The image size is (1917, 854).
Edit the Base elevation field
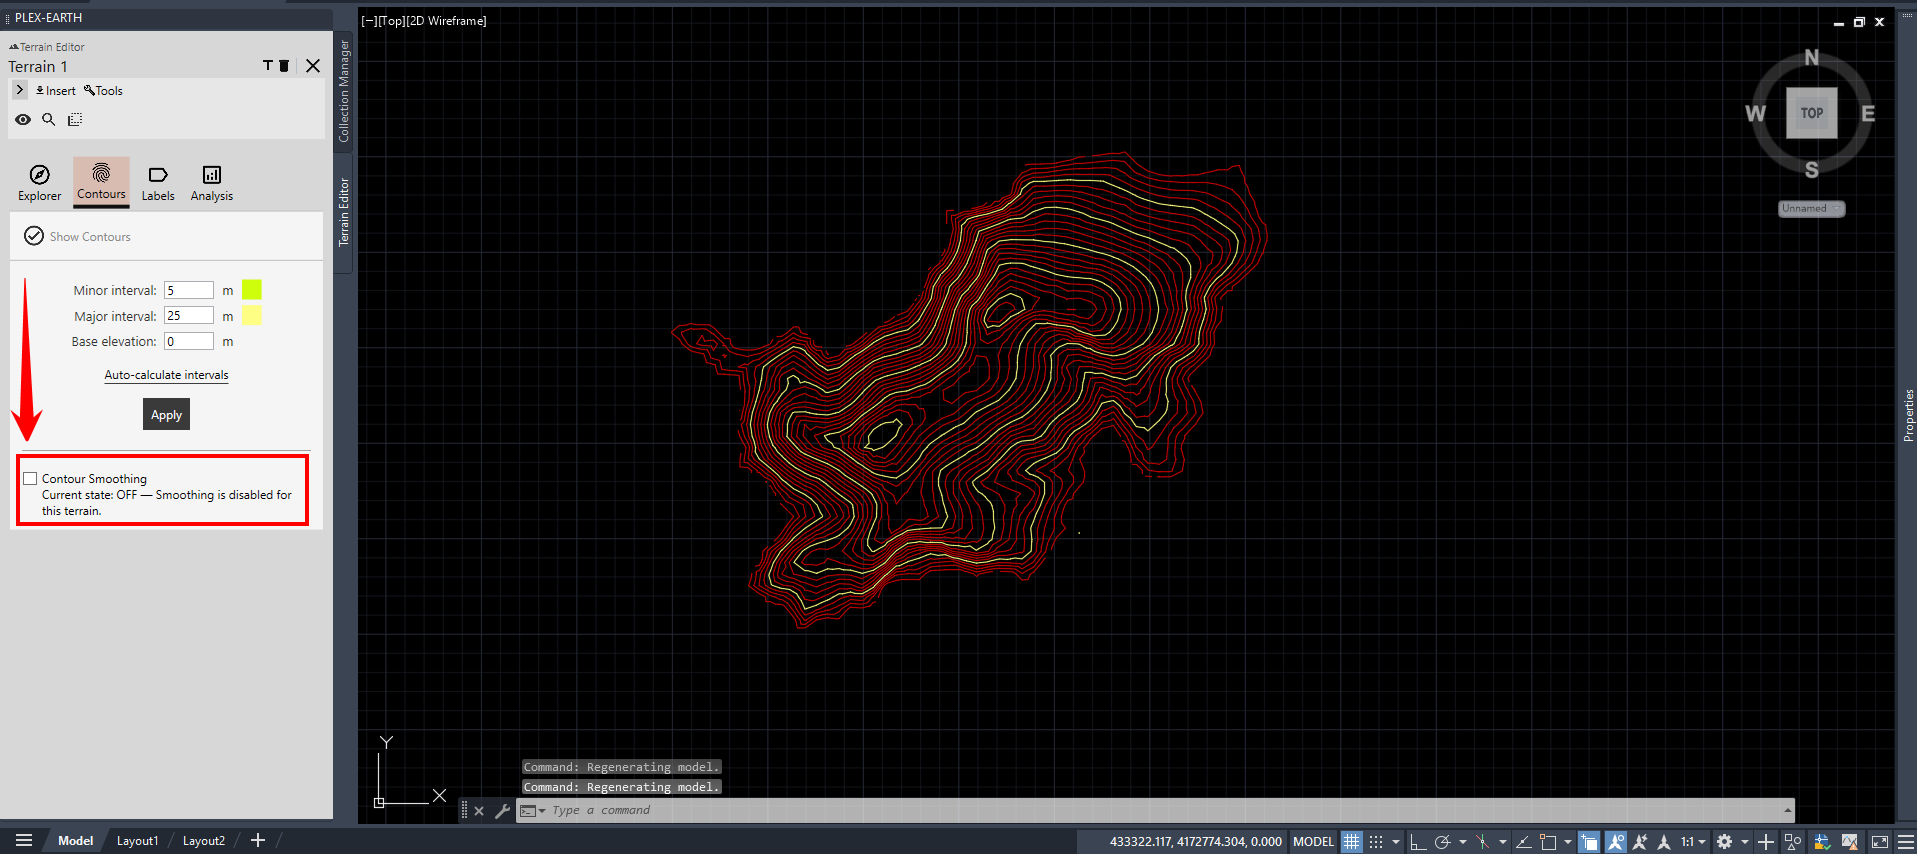coord(189,341)
